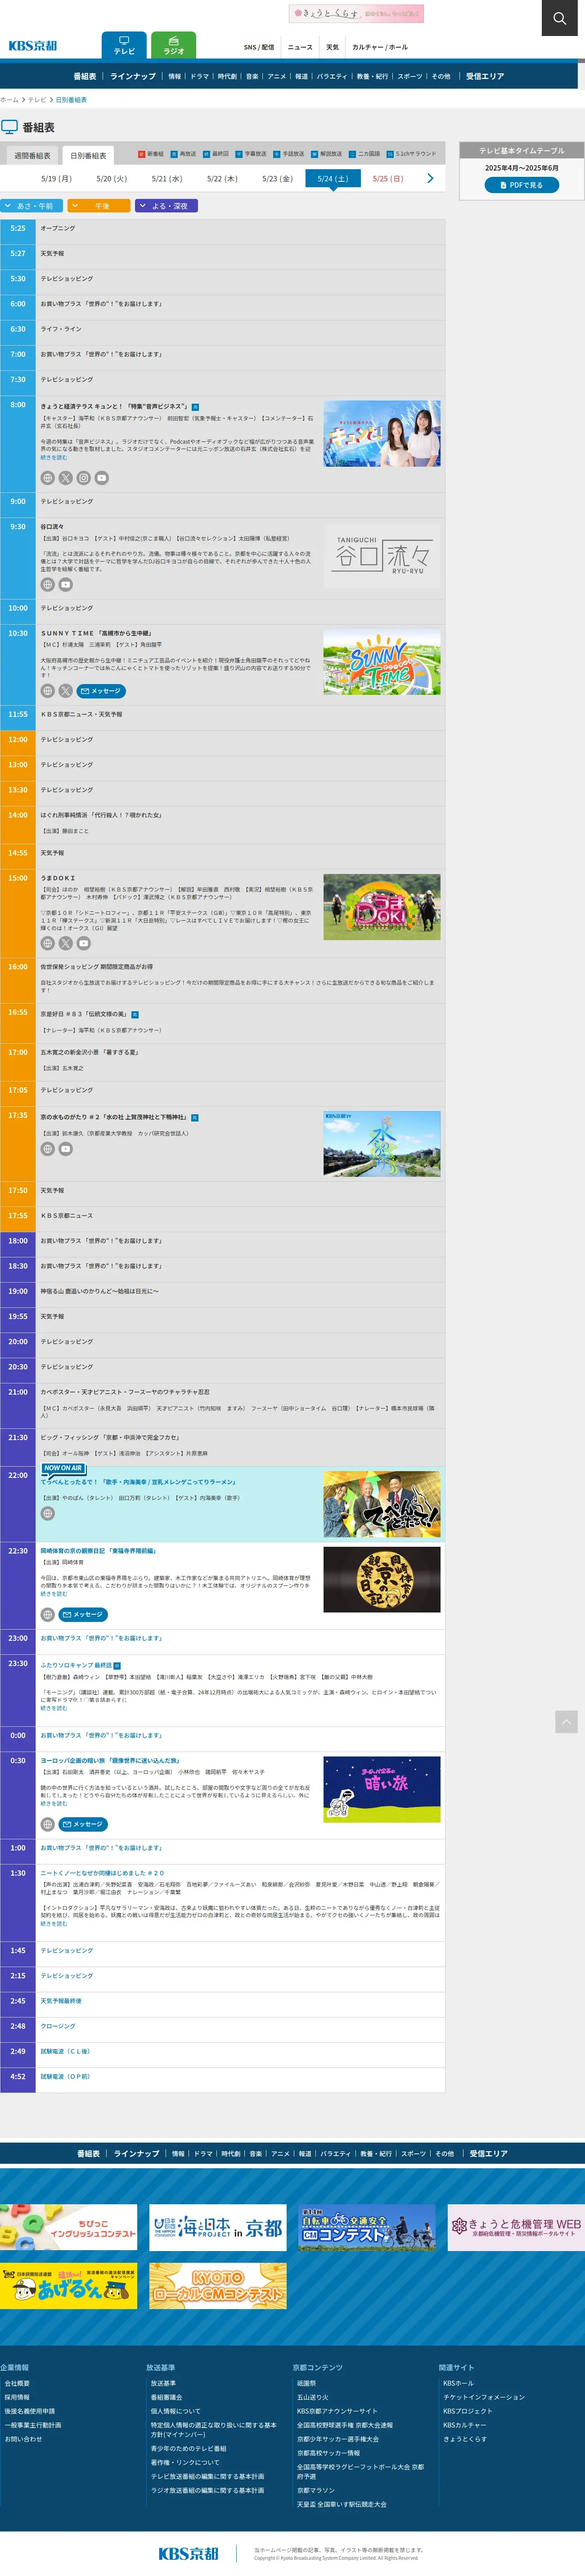585x2576 pixels.
Task: Click the back-to-top arrow button
Action: pos(566,1721)
